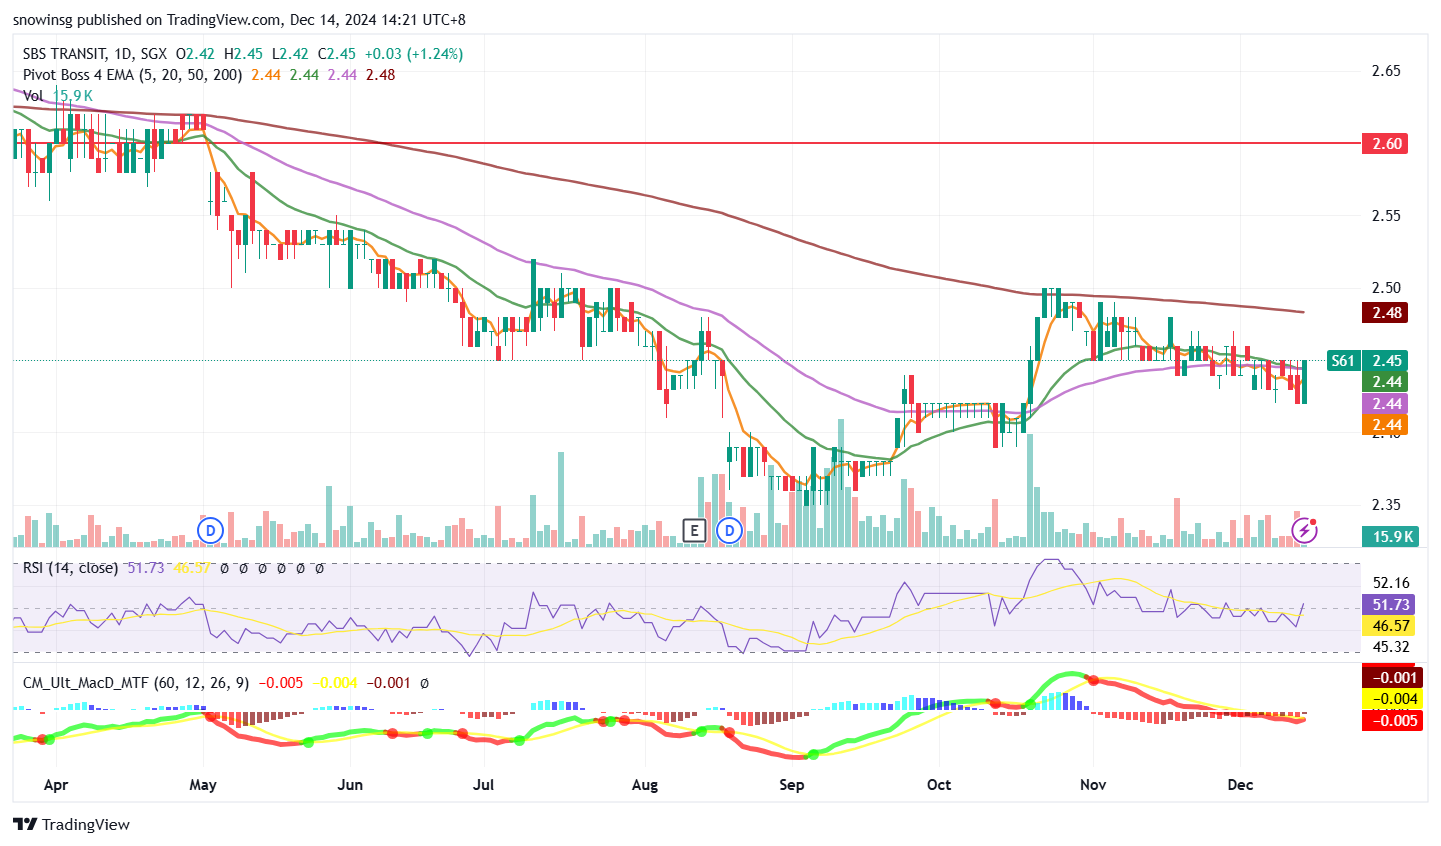Click the Pivot Boss 4 EMA indicator legend

click(132, 75)
